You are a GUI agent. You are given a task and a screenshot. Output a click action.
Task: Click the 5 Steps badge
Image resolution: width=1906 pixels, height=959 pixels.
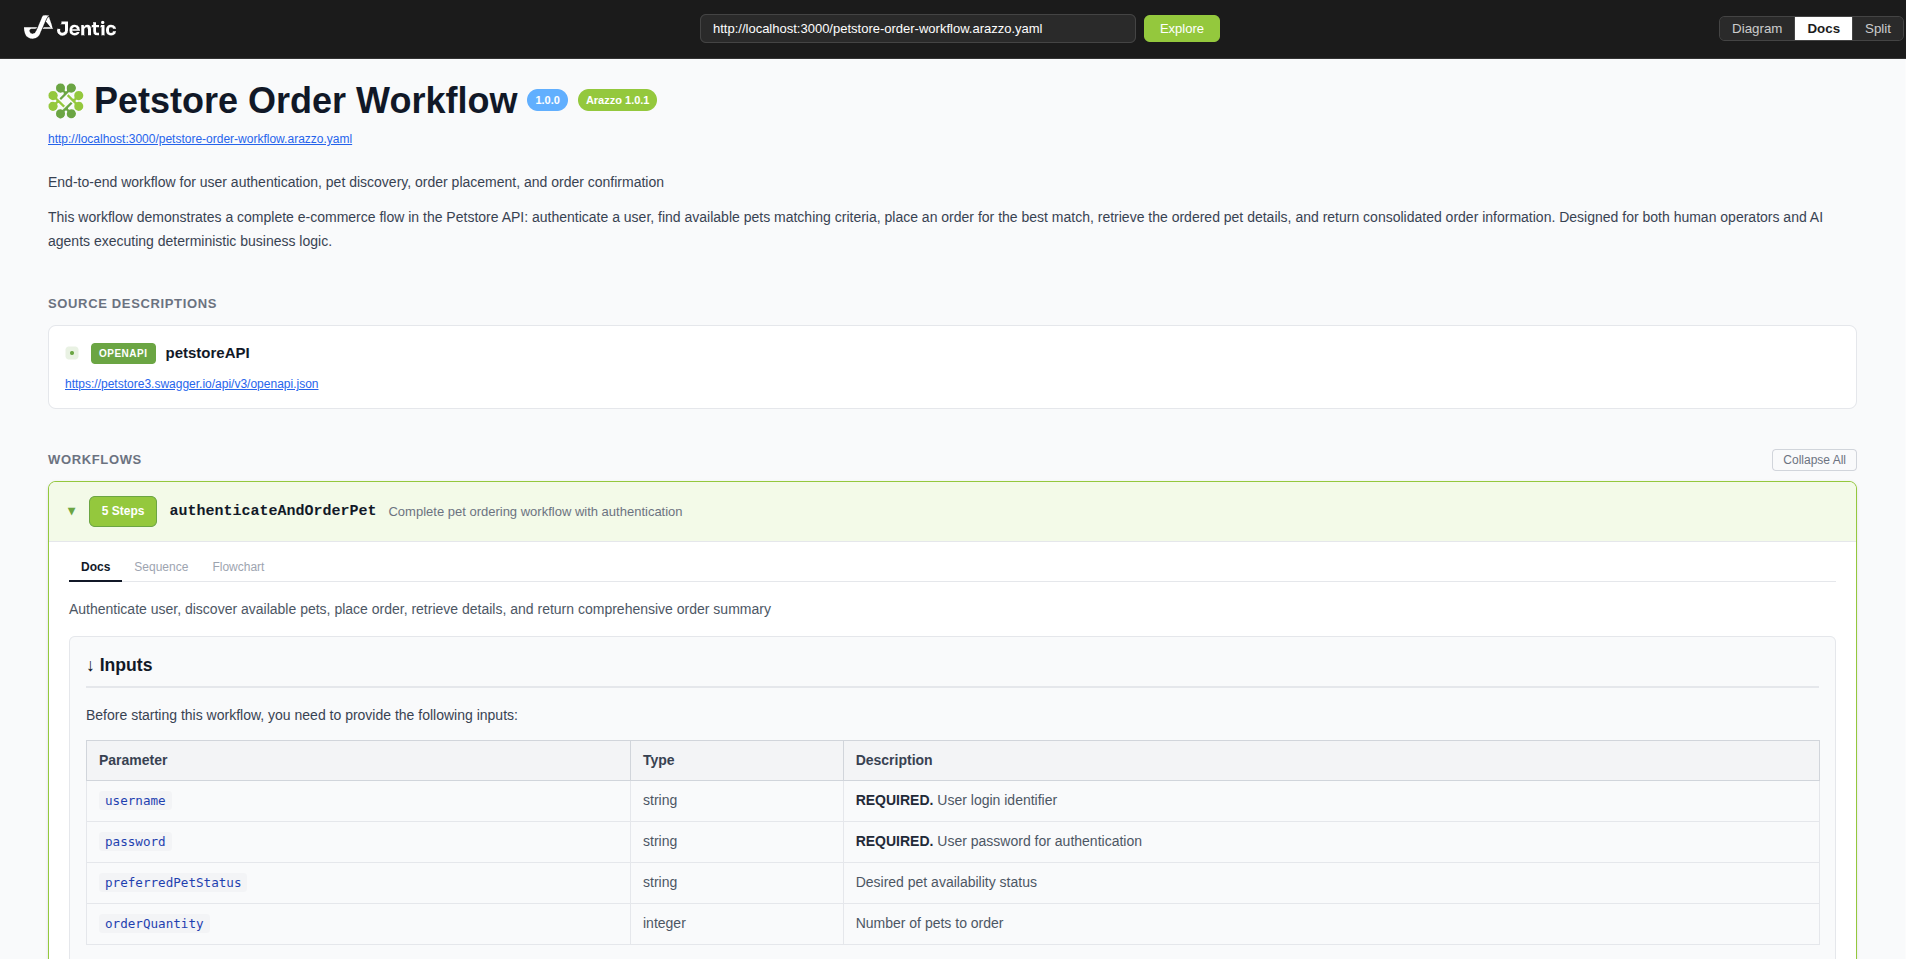[122, 511]
